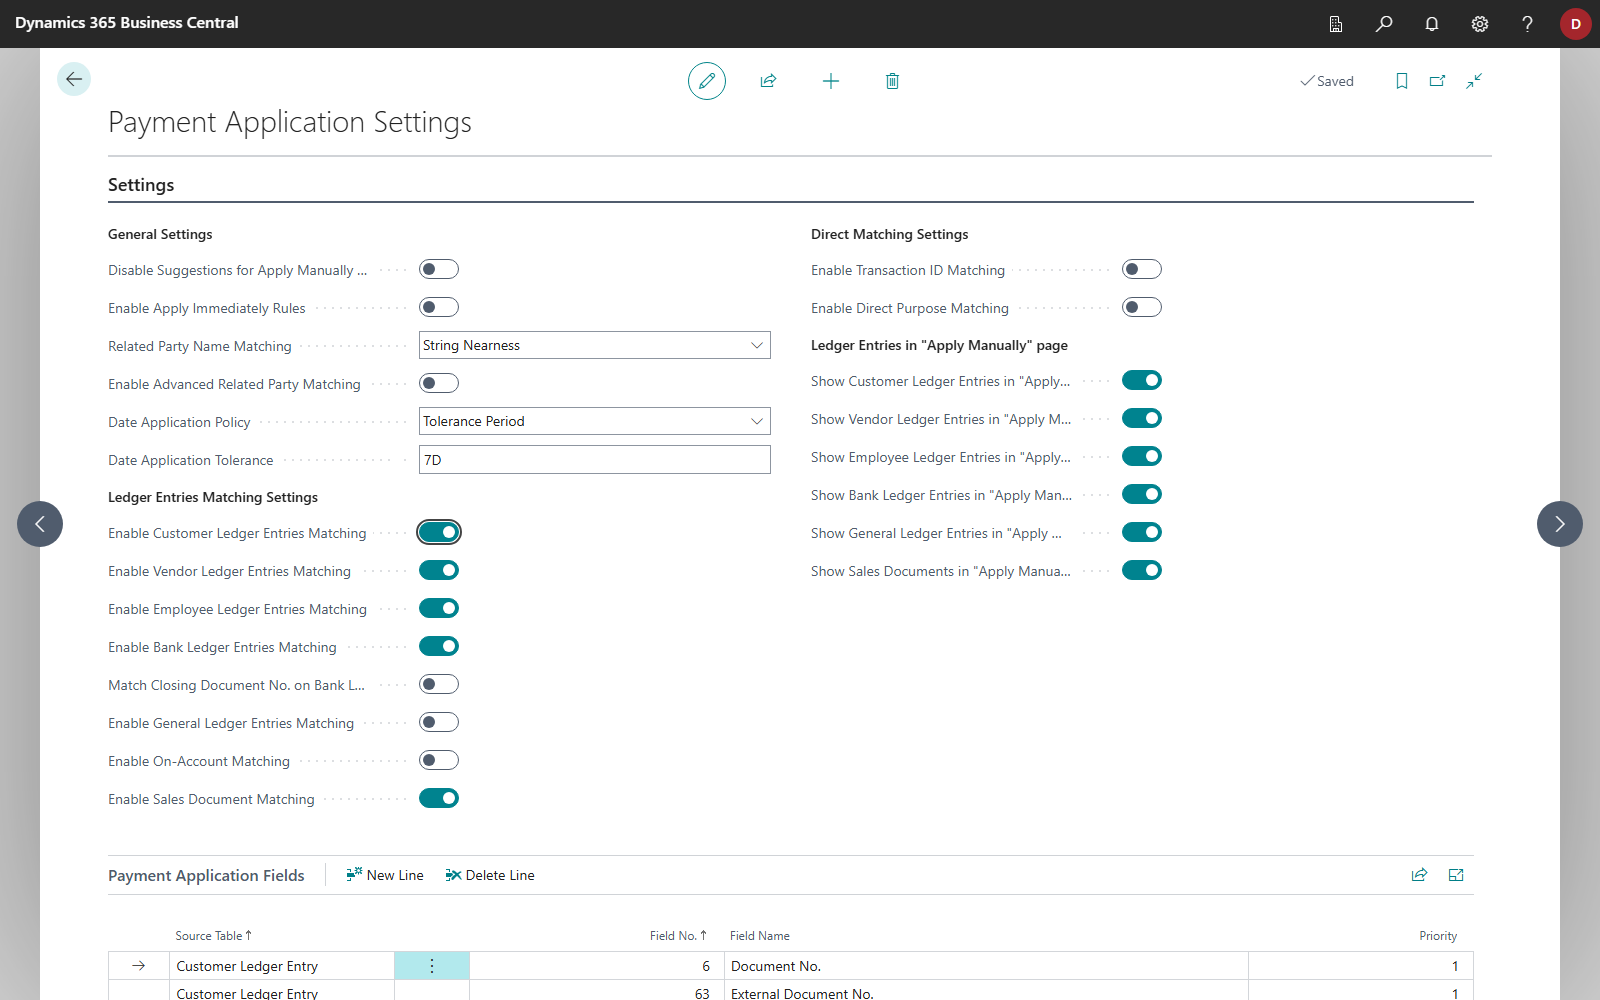This screenshot has width=1600, height=1000.
Task: Expand the Payment Application Fields part
Action: click(1456, 875)
